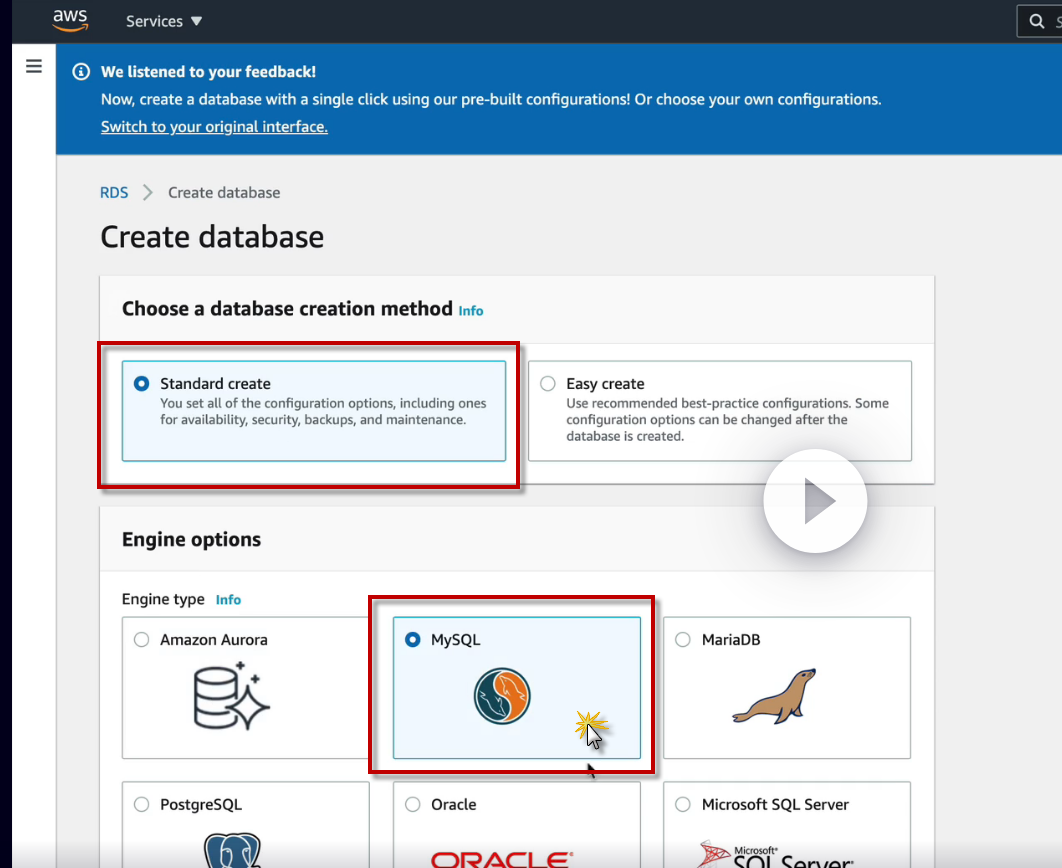Click the video play button overlay
Viewport: 1062px width, 868px height.
(x=815, y=501)
